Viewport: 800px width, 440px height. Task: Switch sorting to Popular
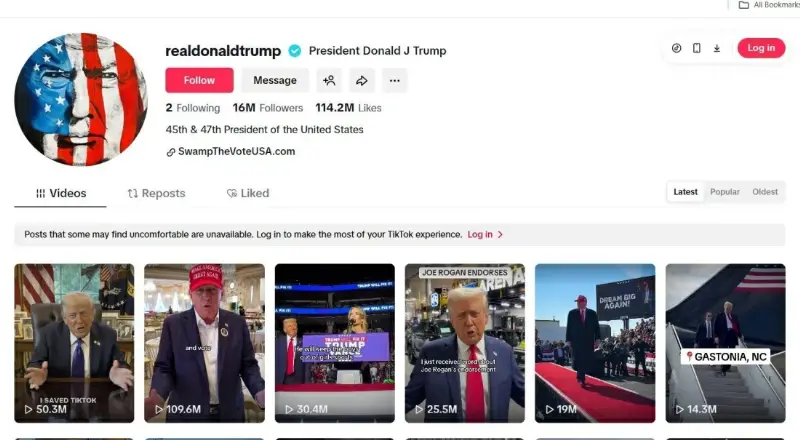(x=724, y=192)
